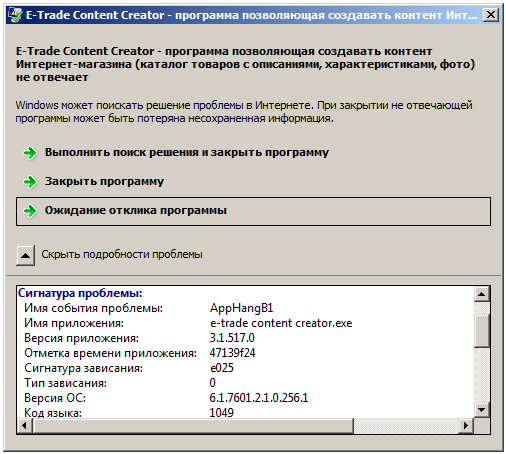This screenshot has height=454, width=506.
Task: Click the application version '3.1.517.0'
Action: [x=232, y=338]
